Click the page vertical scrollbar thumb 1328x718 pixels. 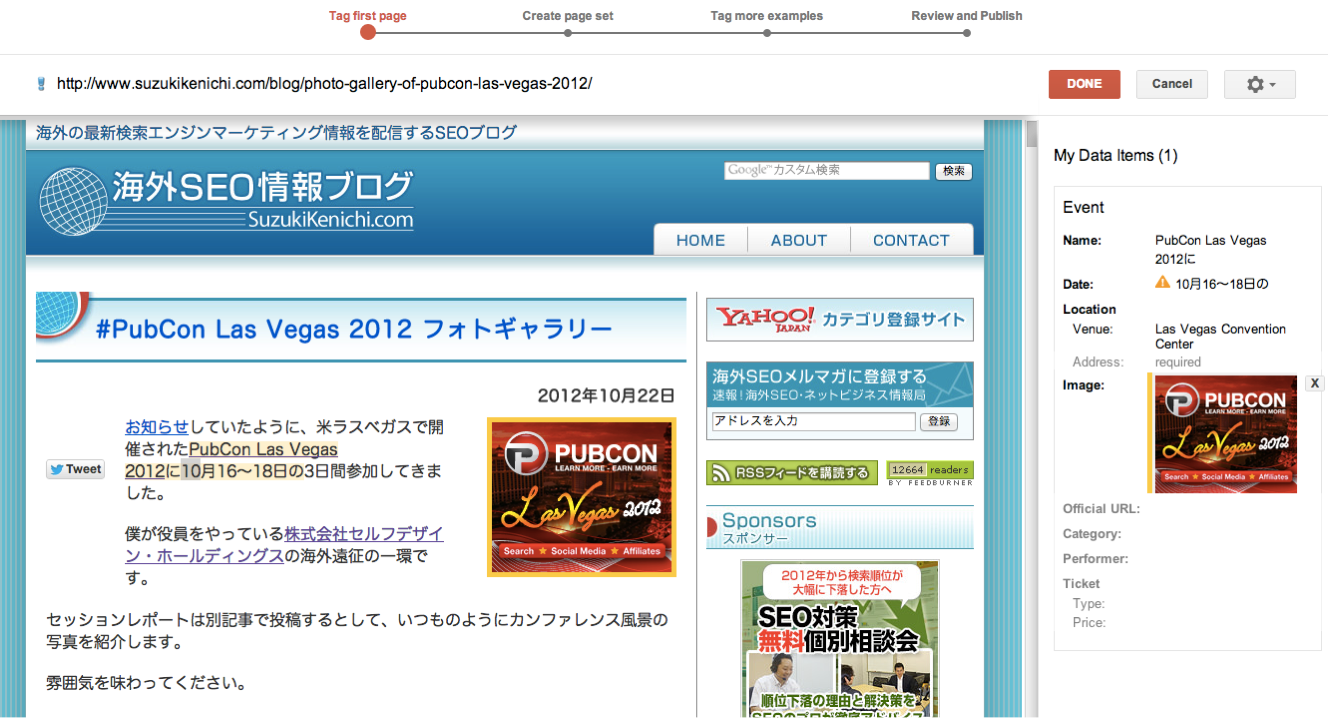pyautogui.click(x=1031, y=134)
